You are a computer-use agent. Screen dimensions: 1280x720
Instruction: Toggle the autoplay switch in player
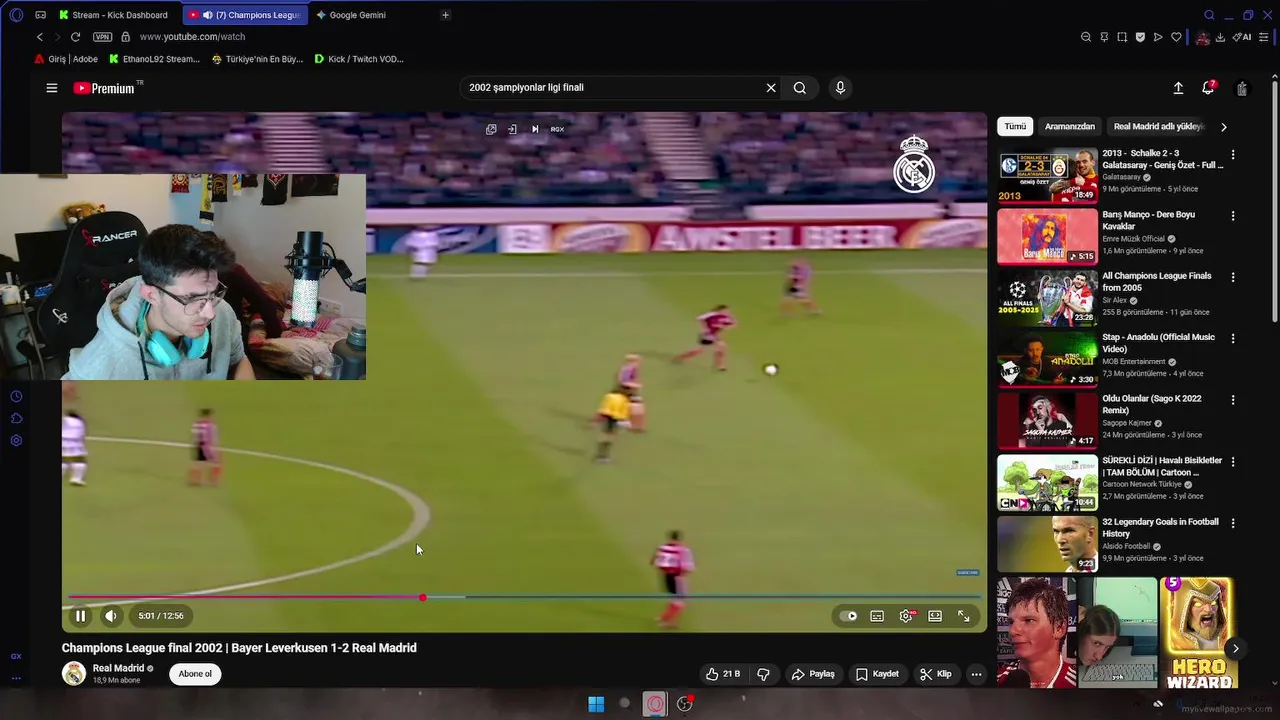click(x=848, y=616)
